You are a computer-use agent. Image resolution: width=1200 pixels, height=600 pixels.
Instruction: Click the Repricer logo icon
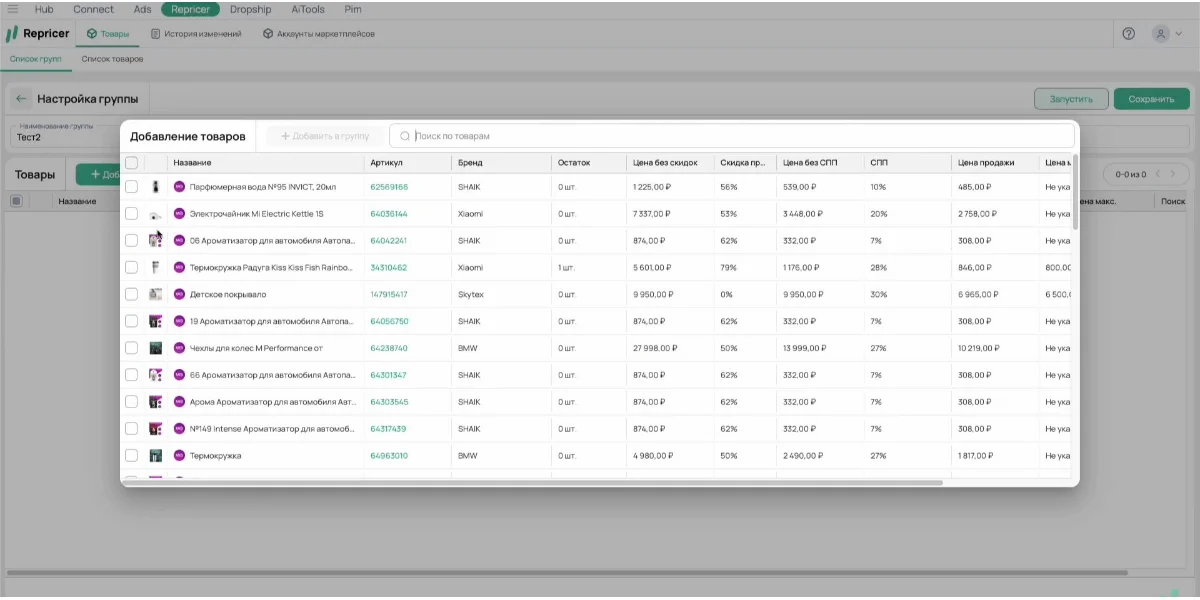point(12,33)
